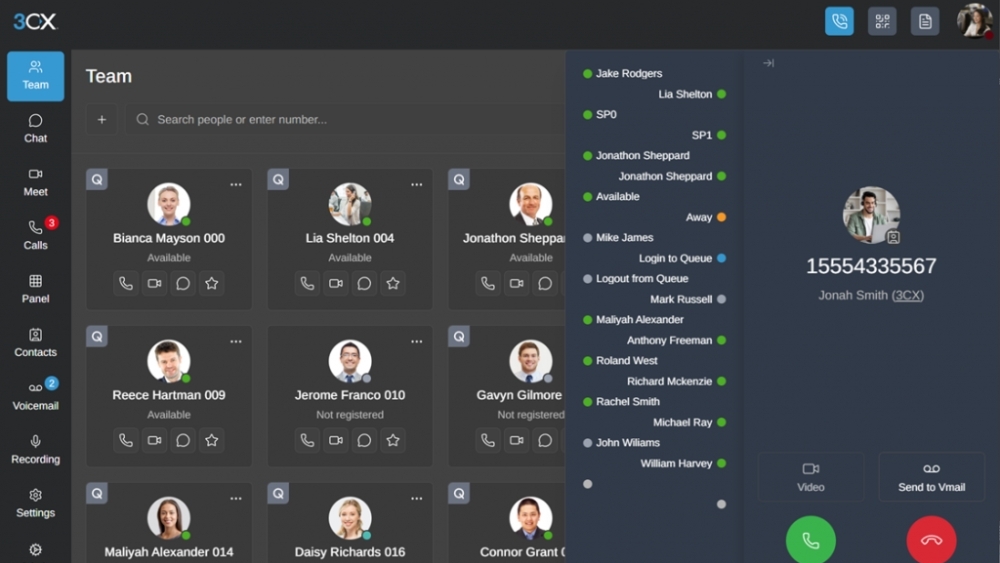The width and height of the screenshot is (1000, 563).
Task: Open more options for Jerome Franco card
Action: coord(416,341)
